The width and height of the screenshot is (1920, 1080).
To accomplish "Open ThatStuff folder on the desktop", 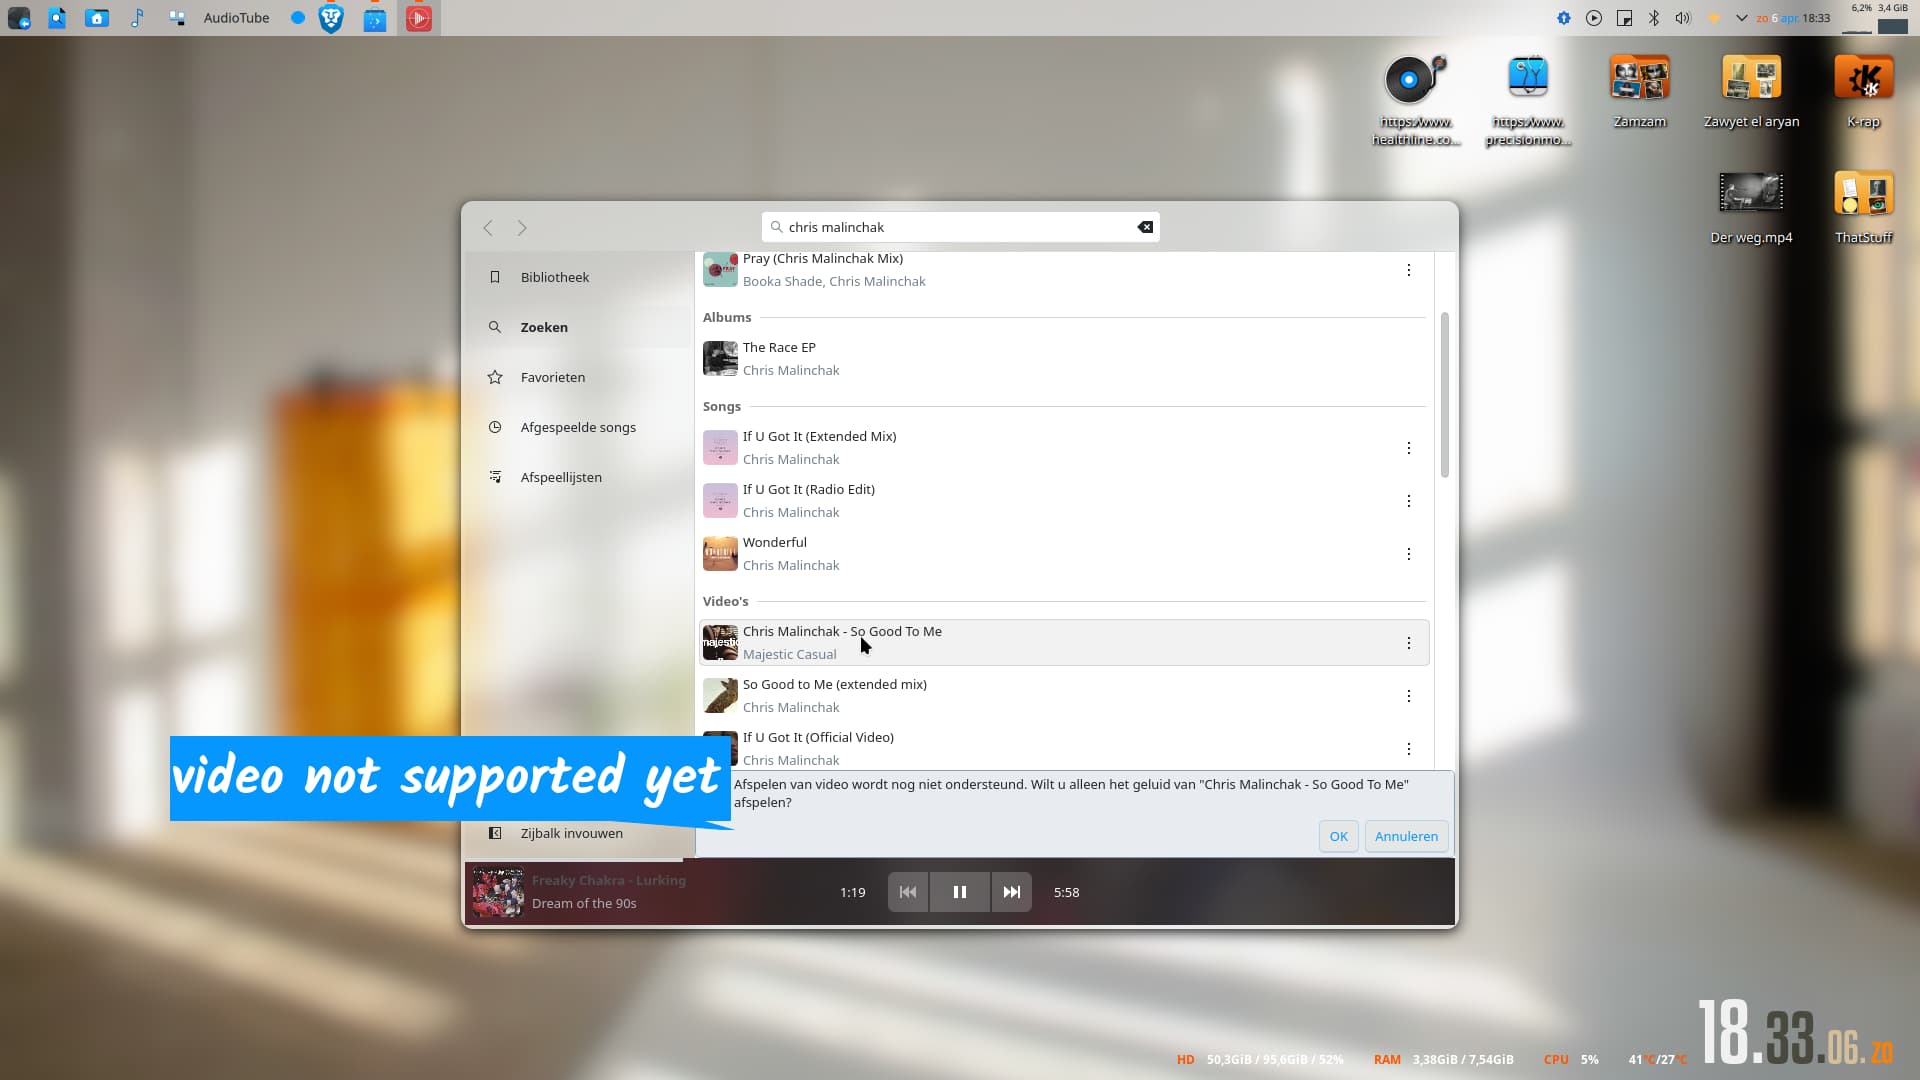I will [x=1864, y=208].
